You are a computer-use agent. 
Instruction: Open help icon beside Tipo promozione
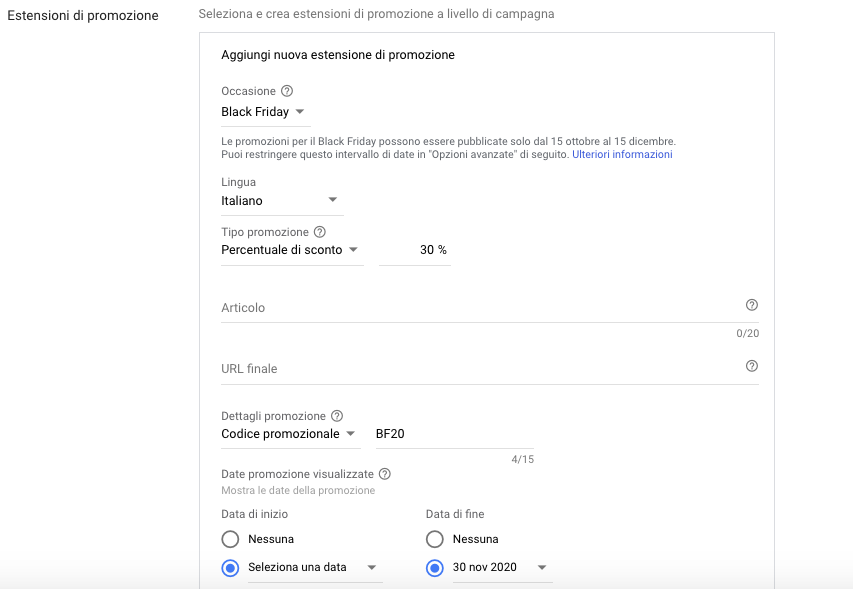tap(320, 232)
